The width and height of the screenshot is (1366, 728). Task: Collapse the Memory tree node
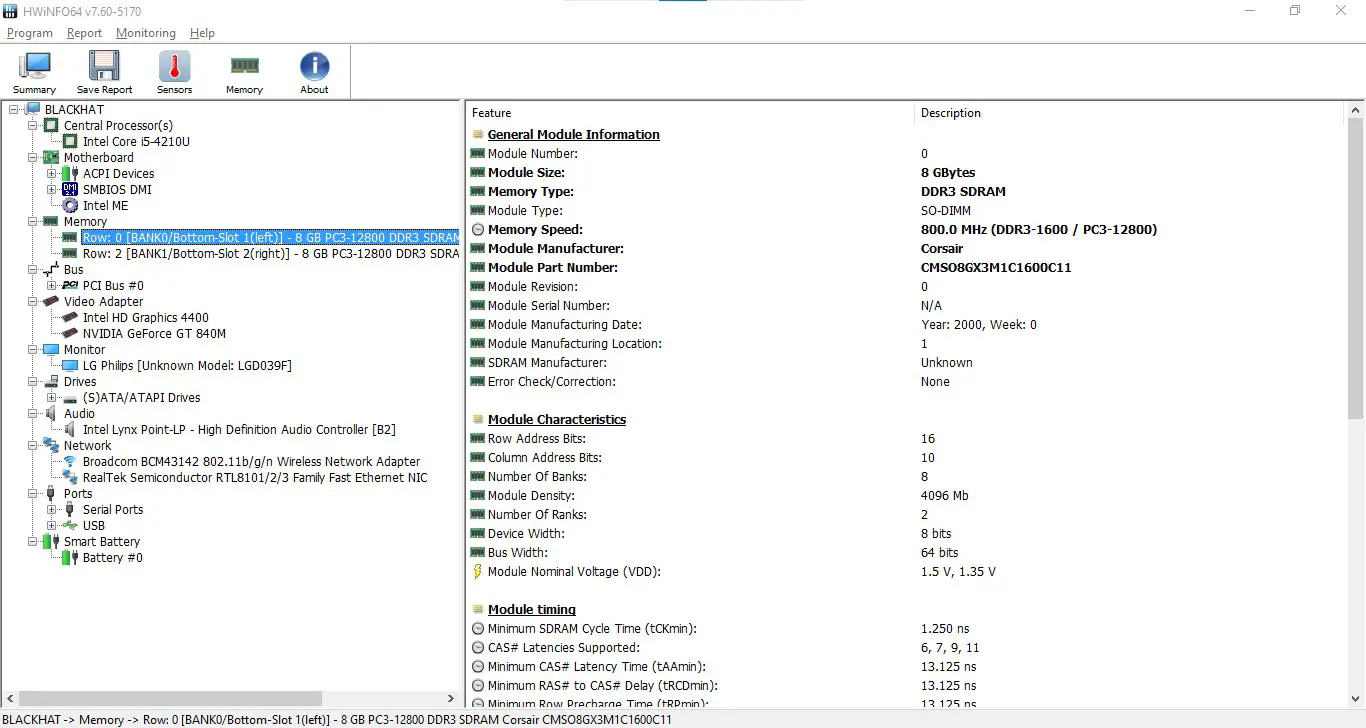(33, 221)
